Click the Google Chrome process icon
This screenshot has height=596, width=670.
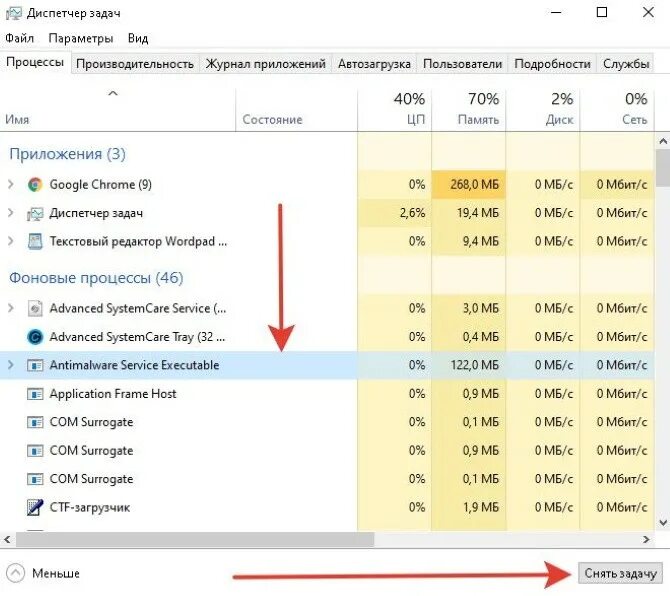35,185
